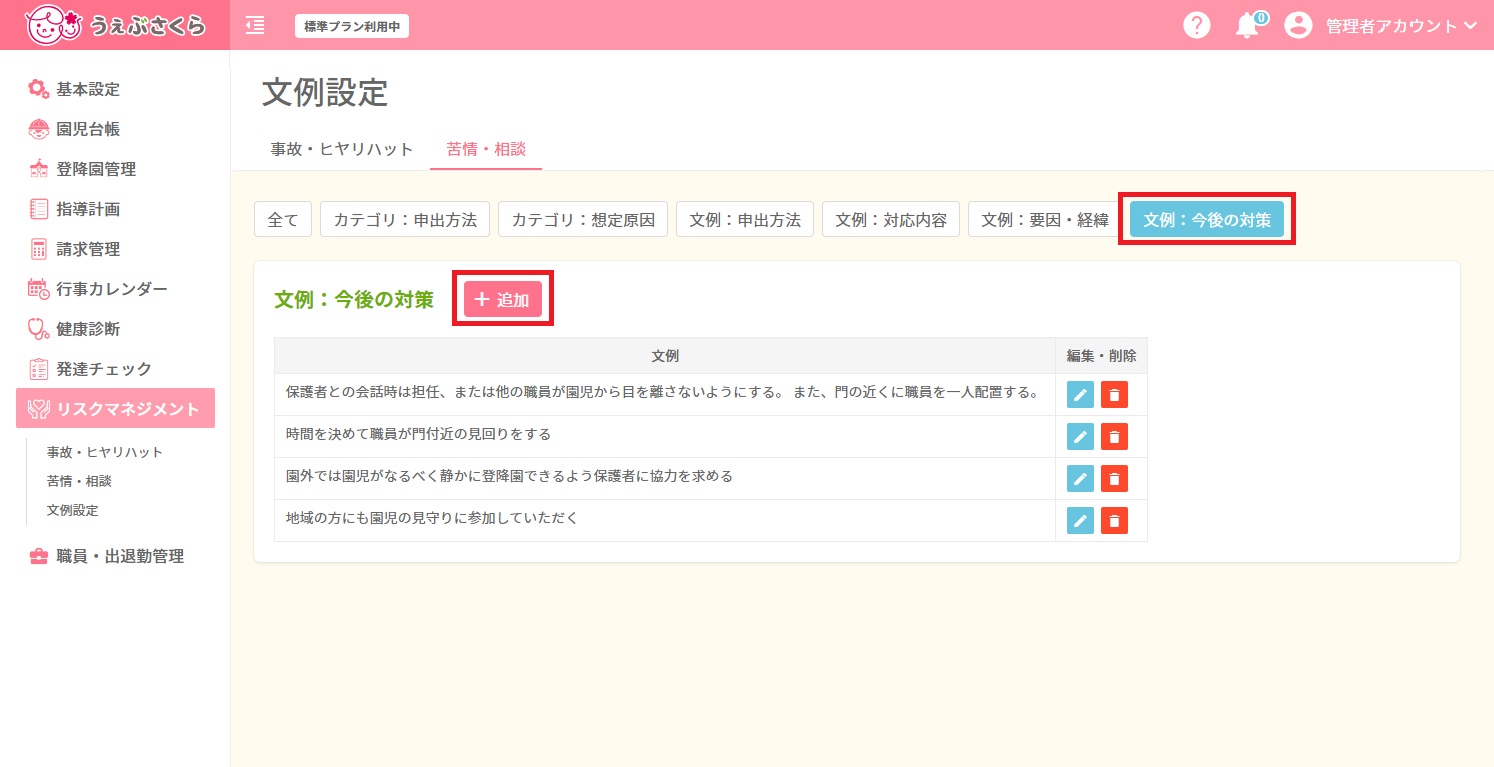Viewport: 1494px width, 767px height.
Task: Click the text 地域の方にも園児の見守りに参加していただく
Action: pyautogui.click(x=432, y=518)
